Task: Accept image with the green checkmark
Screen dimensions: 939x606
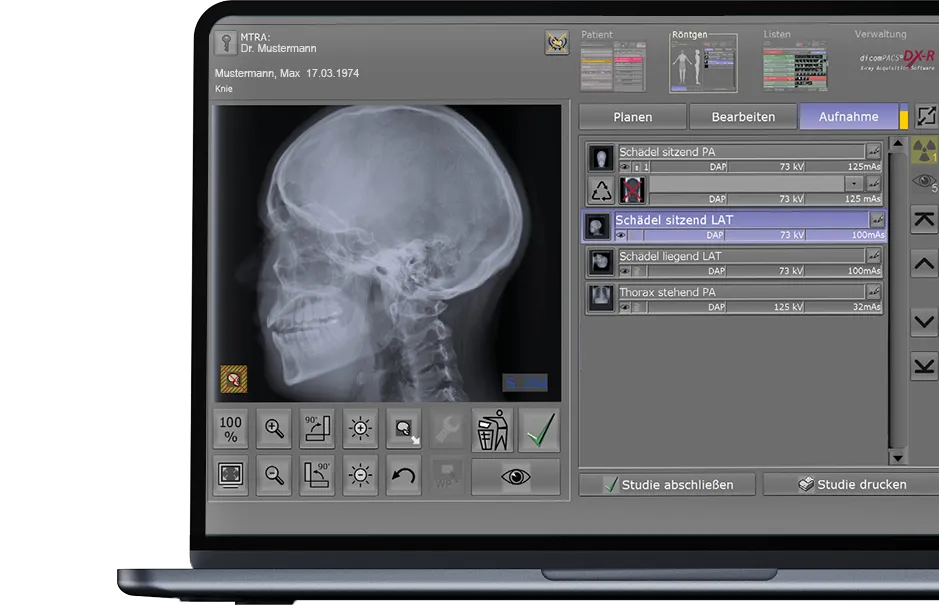Action: coord(539,430)
